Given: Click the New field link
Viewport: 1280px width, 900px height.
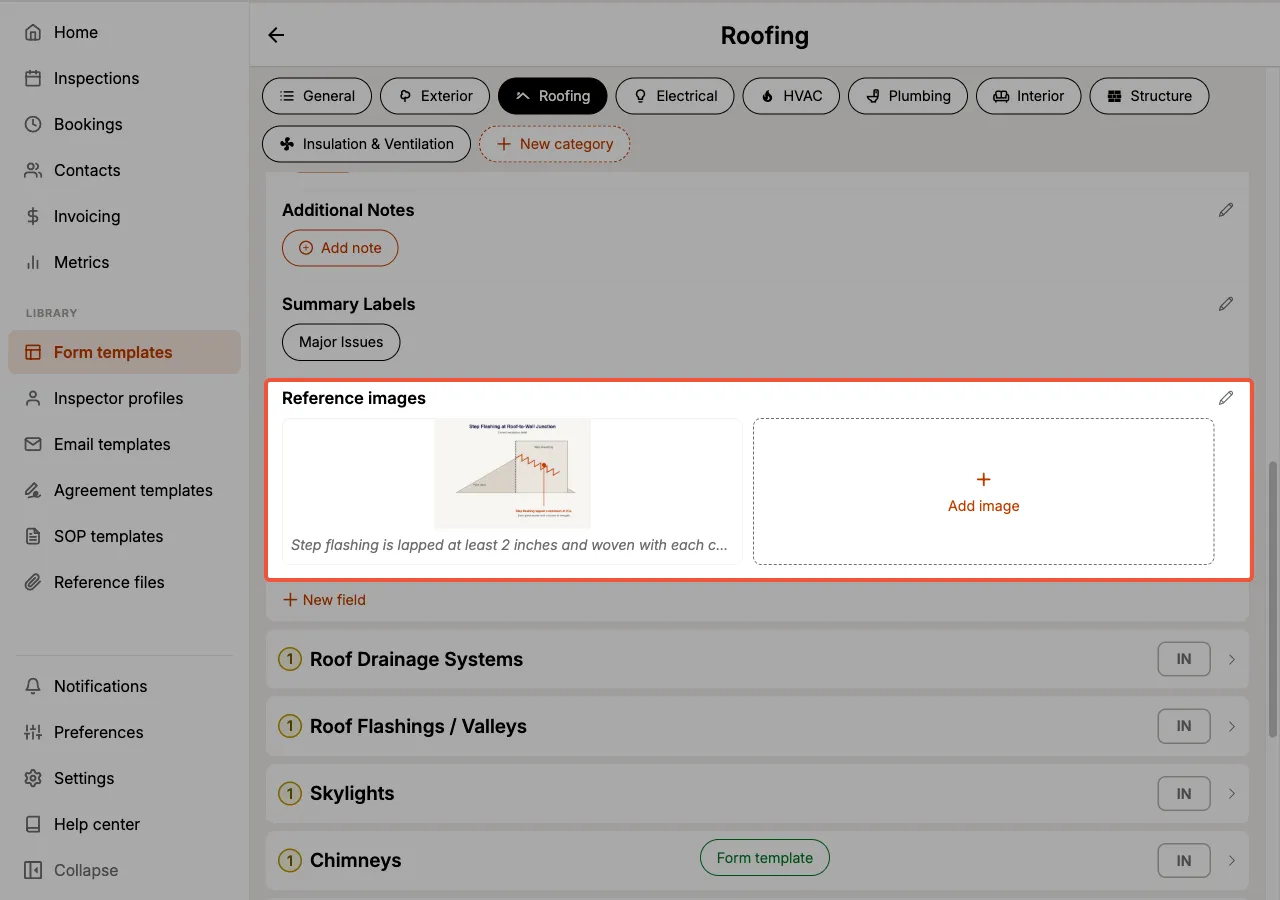Looking at the screenshot, I should [x=324, y=600].
